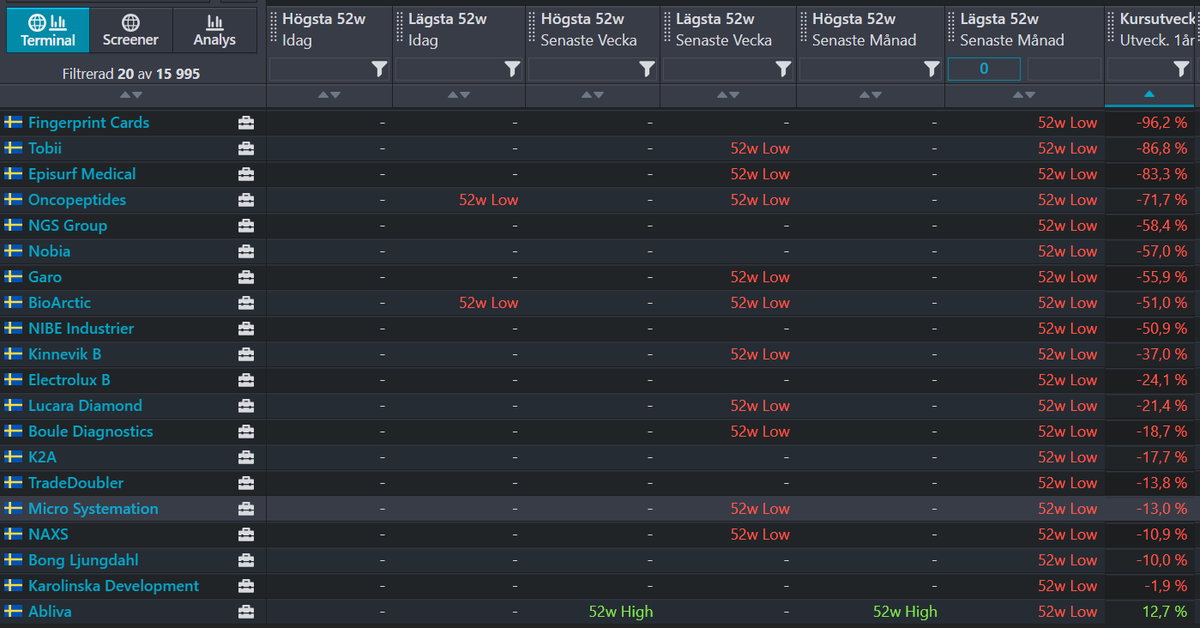Click the Filtrerad 20 av 15 995 text
Screen dimensions: 1200x628
[131, 74]
